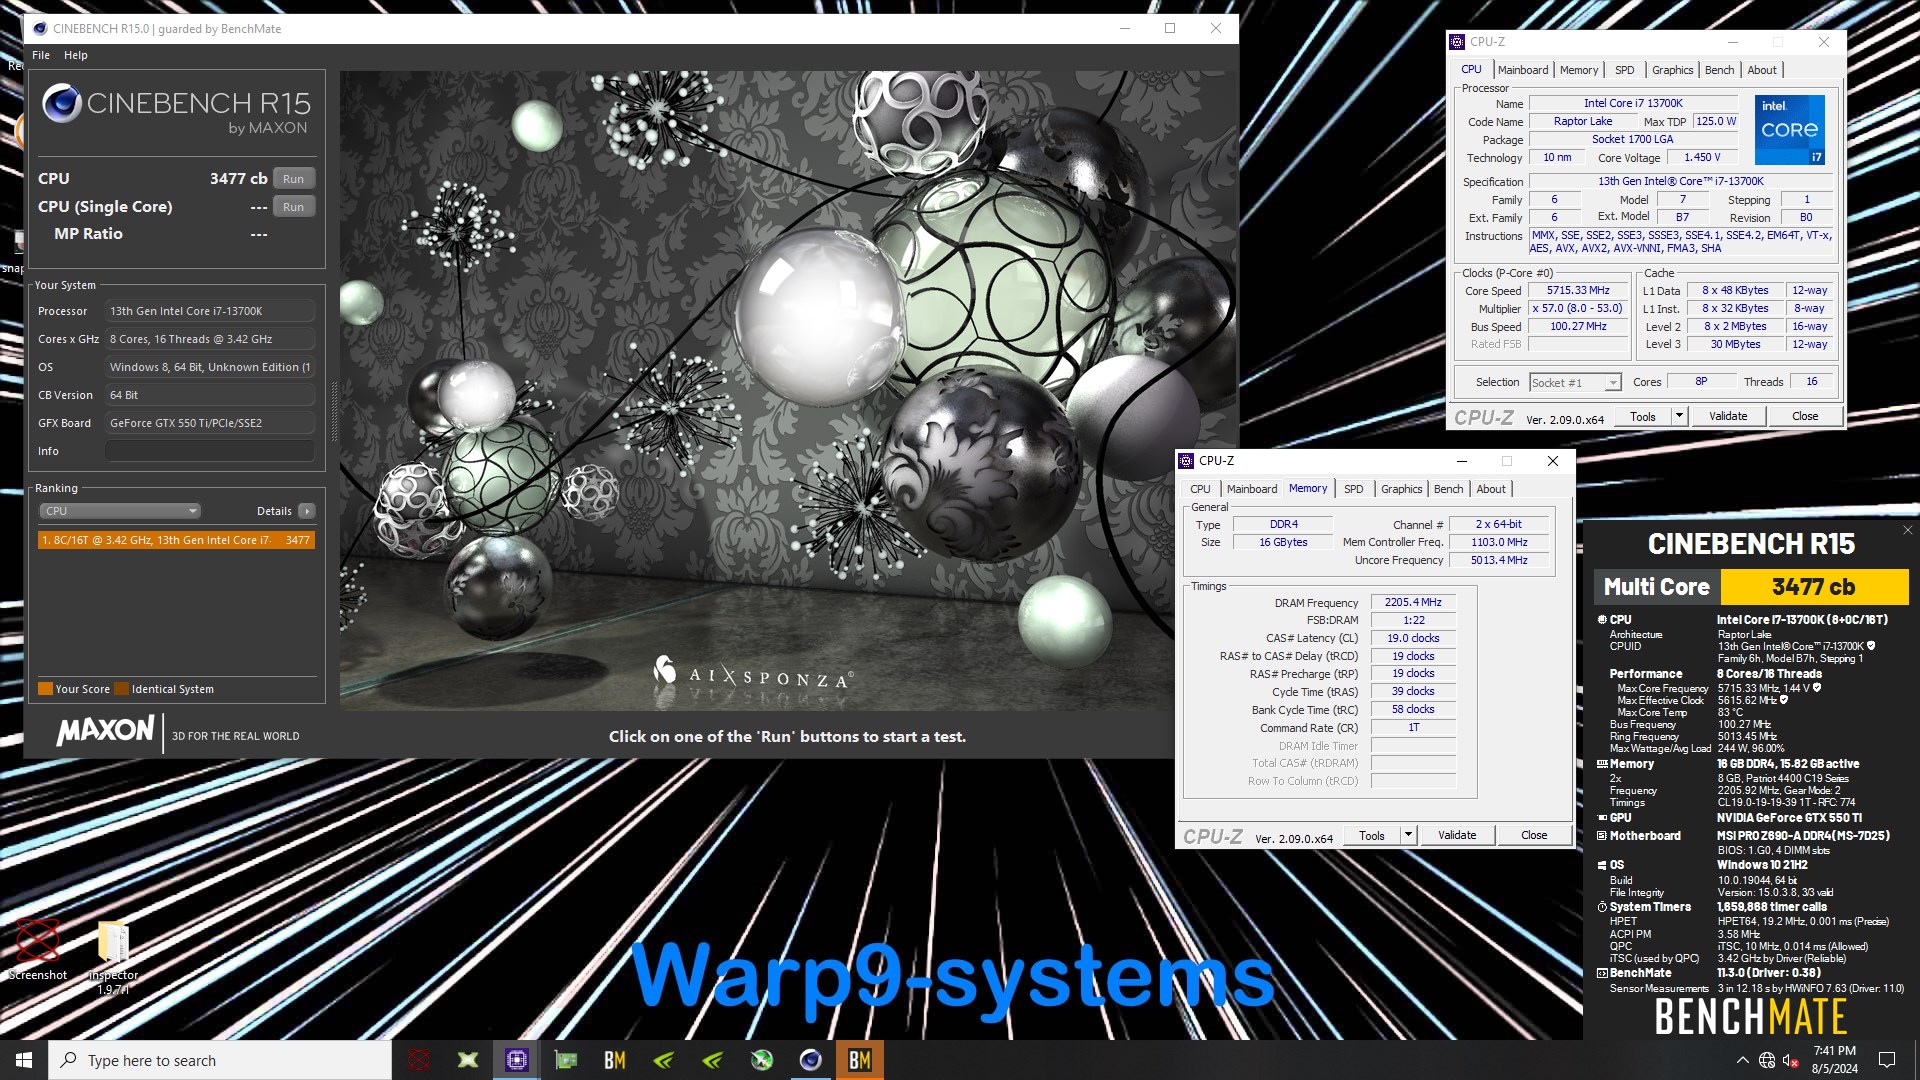Open the File menu in Cinebench

click(41, 55)
